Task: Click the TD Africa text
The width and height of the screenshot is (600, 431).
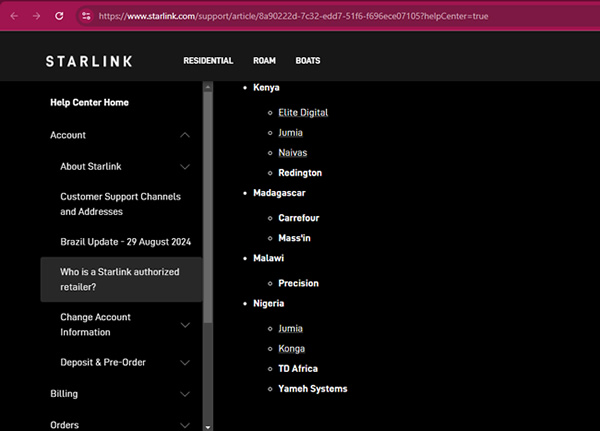Action: point(298,369)
